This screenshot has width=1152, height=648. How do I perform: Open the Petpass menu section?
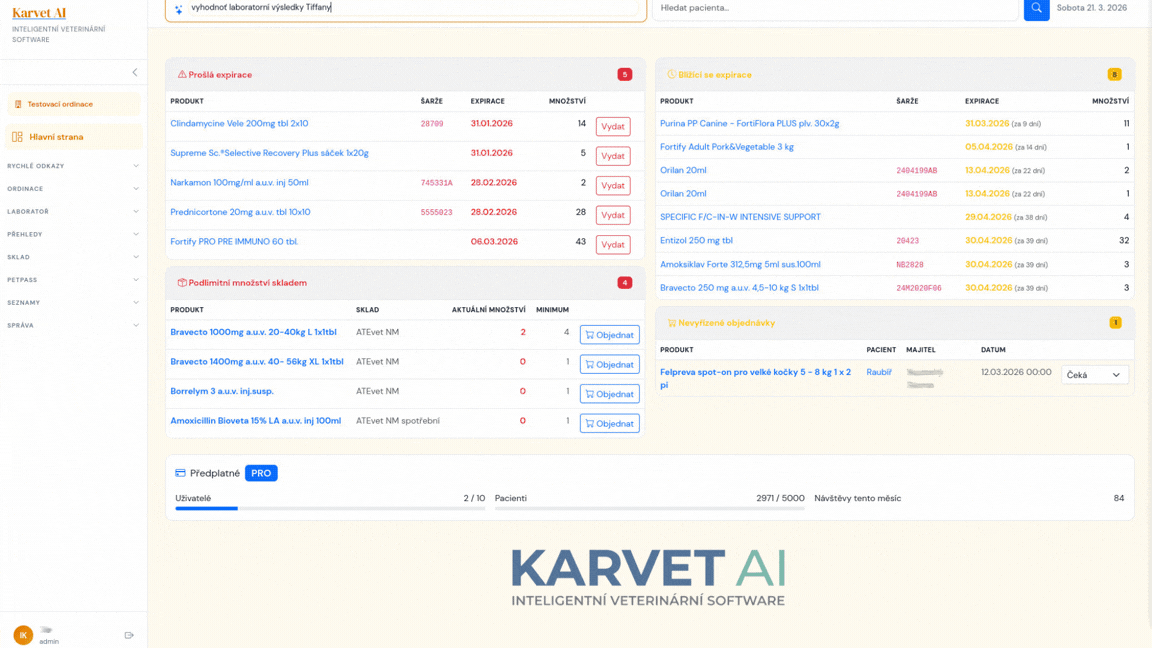73,280
